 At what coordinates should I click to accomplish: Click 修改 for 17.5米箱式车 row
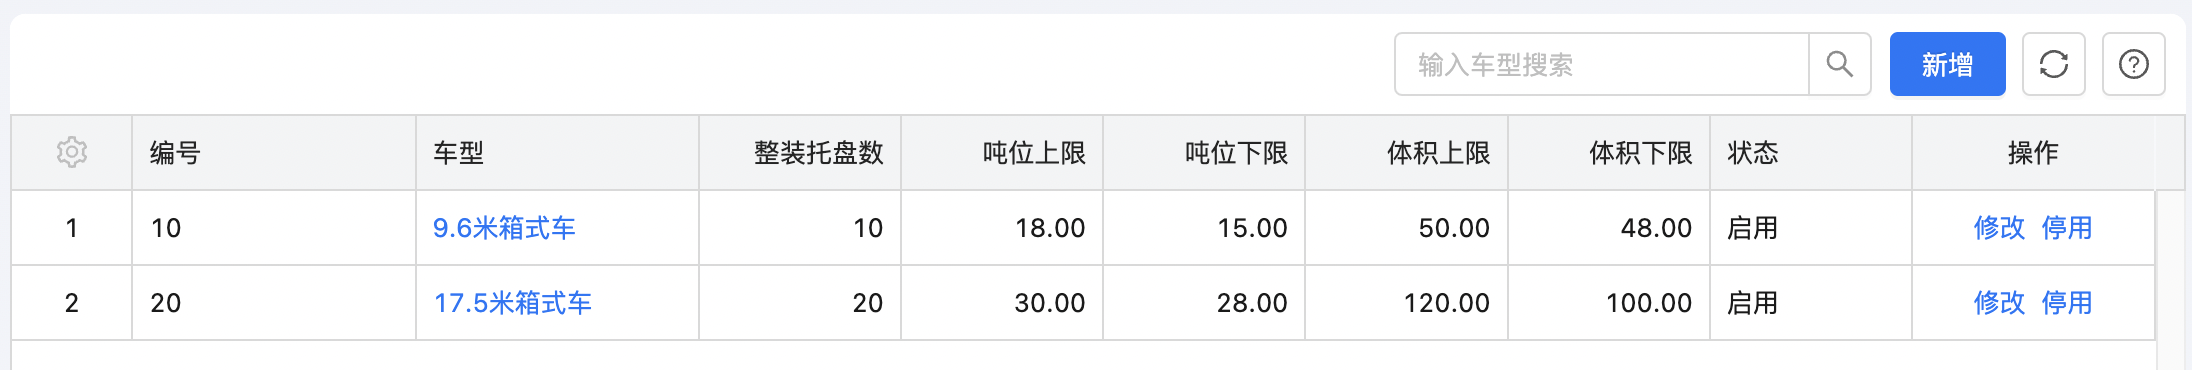coord(1999,303)
